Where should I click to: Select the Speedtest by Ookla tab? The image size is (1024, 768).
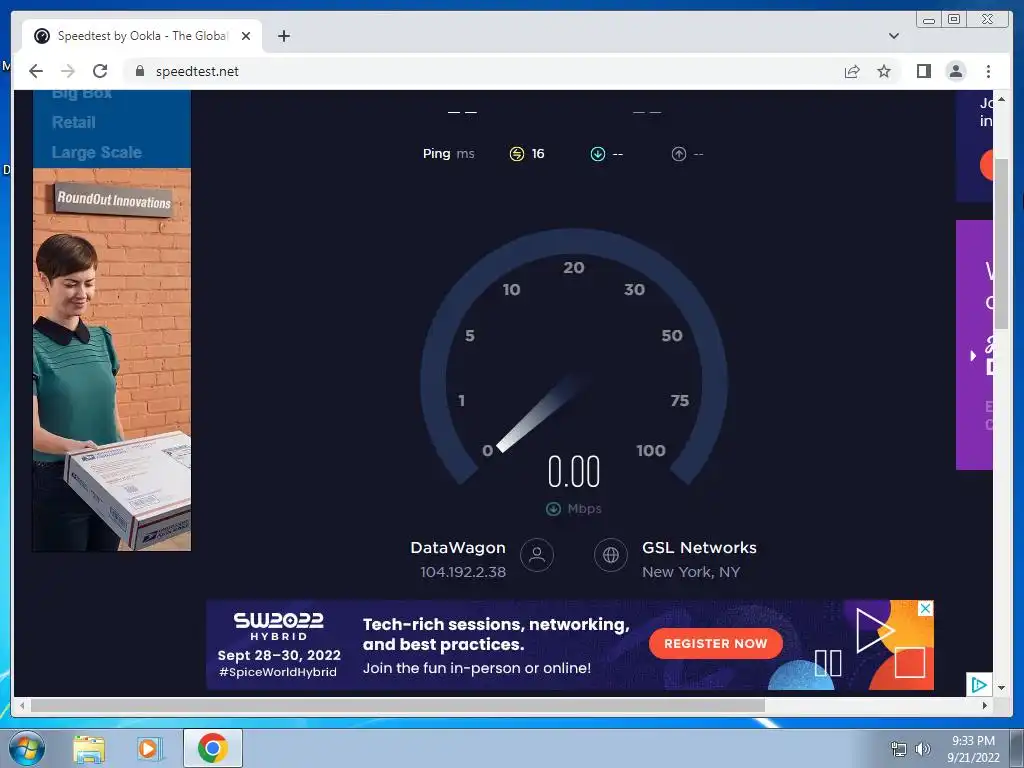(142, 36)
